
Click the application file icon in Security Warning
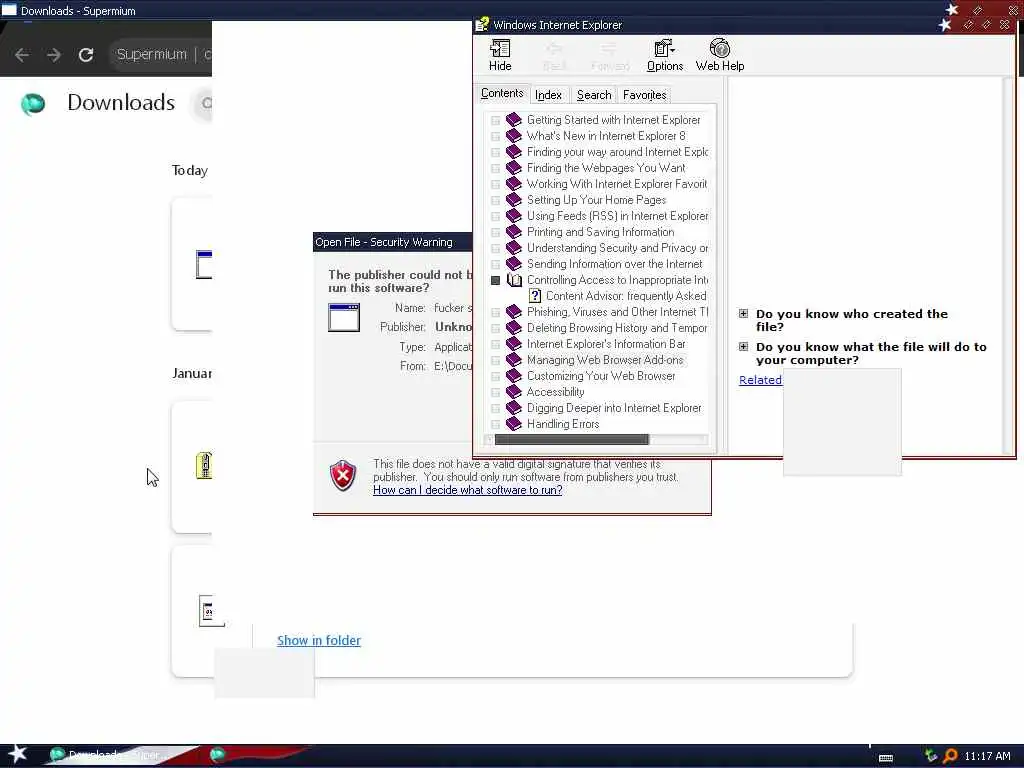(x=344, y=318)
